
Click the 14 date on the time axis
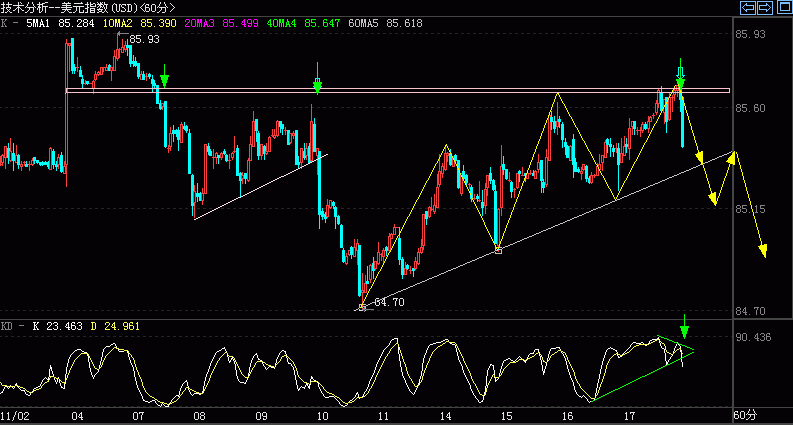tap(445, 416)
